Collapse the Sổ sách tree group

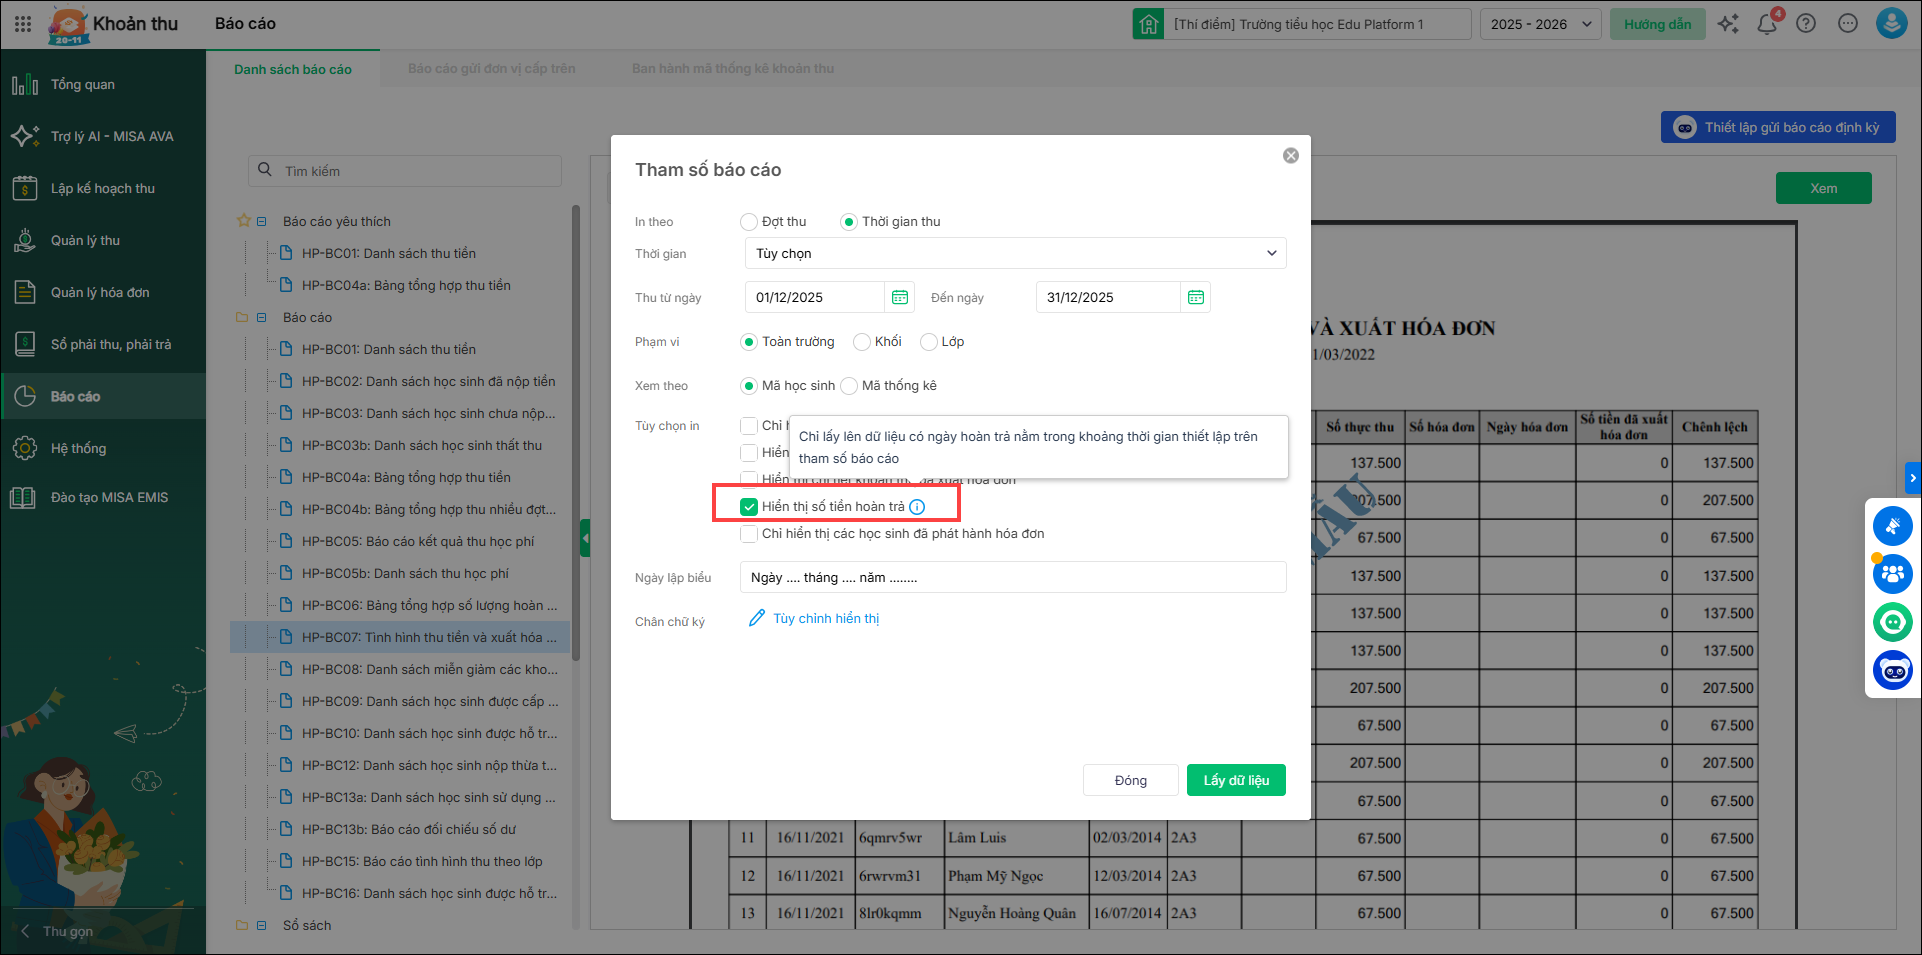262,926
